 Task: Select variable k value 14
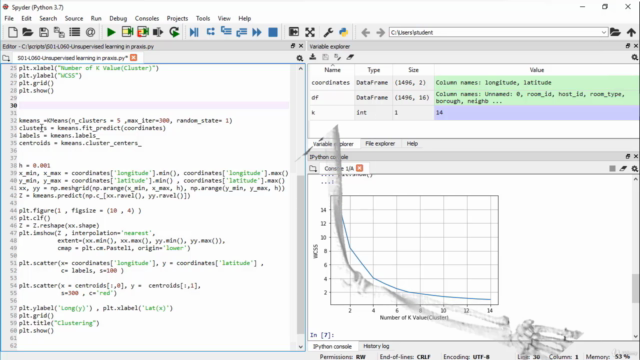click(537, 113)
